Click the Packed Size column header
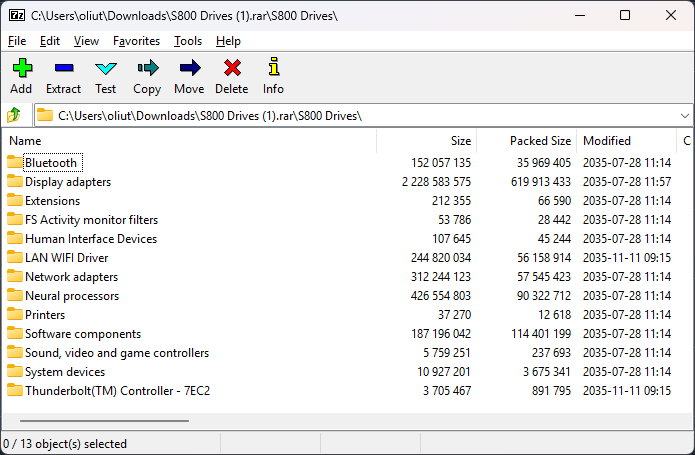Image resolution: width=695 pixels, height=455 pixels. click(540, 141)
